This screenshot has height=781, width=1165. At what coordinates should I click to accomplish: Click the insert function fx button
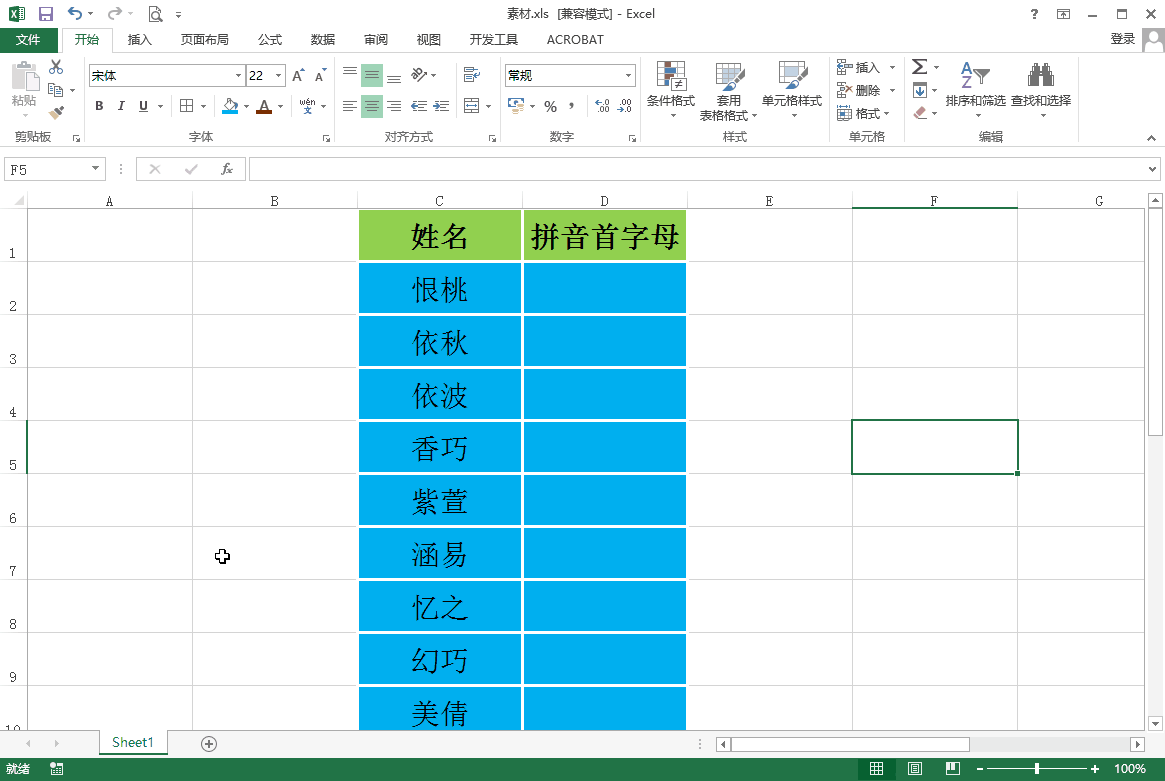point(227,169)
